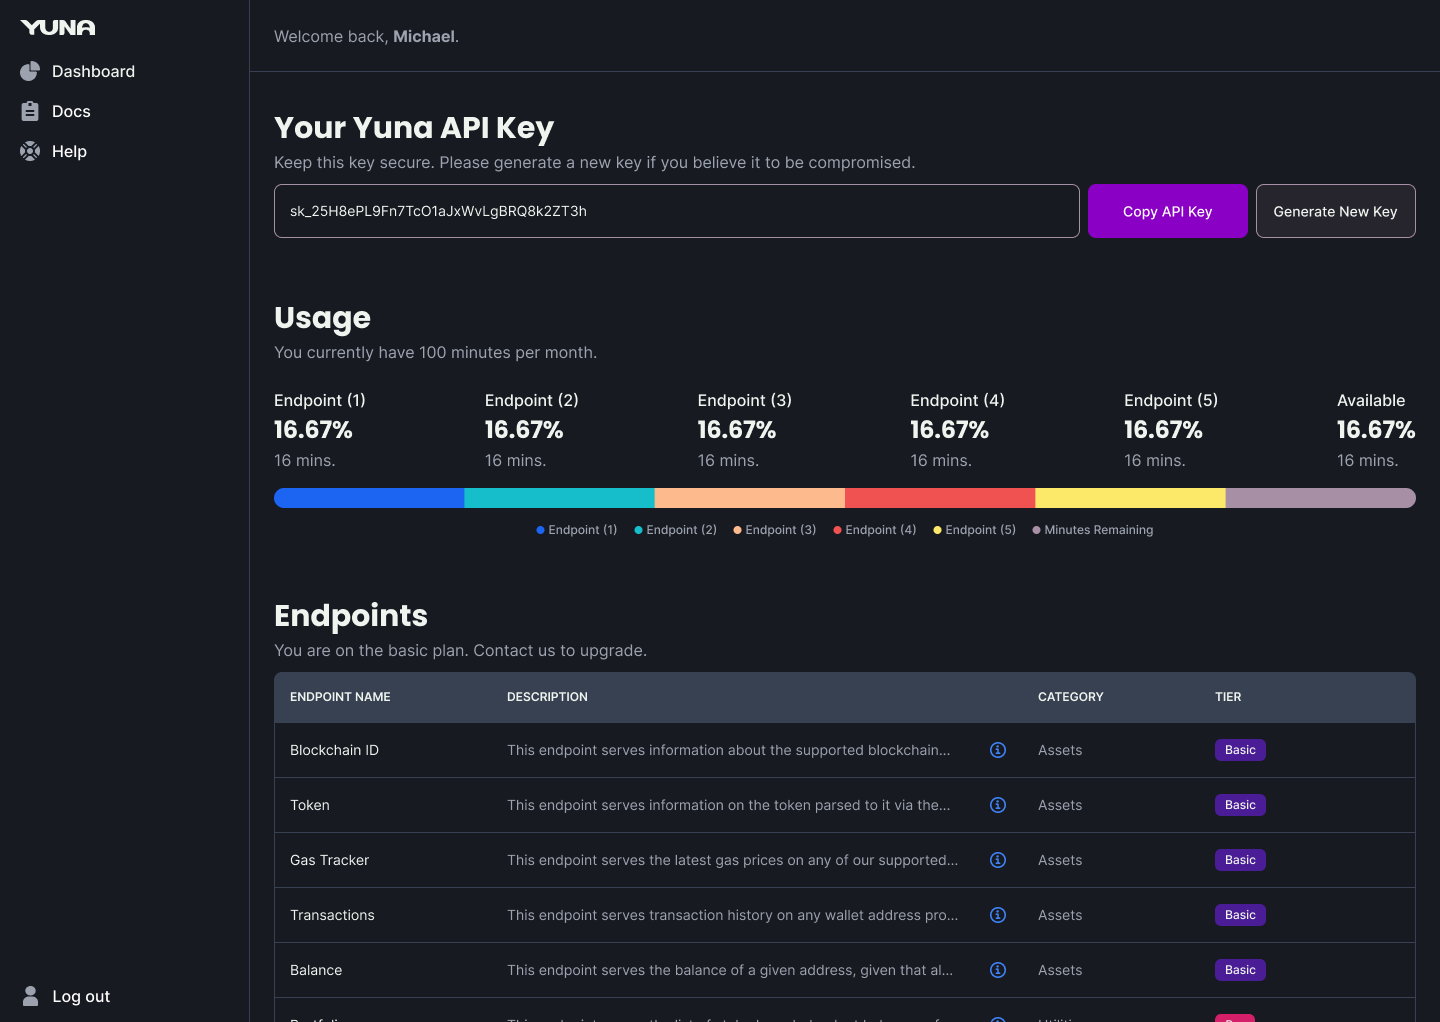Click the Assets category in Blockchain ID row
Viewport: 1440px width, 1022px height.
pyautogui.click(x=1060, y=750)
